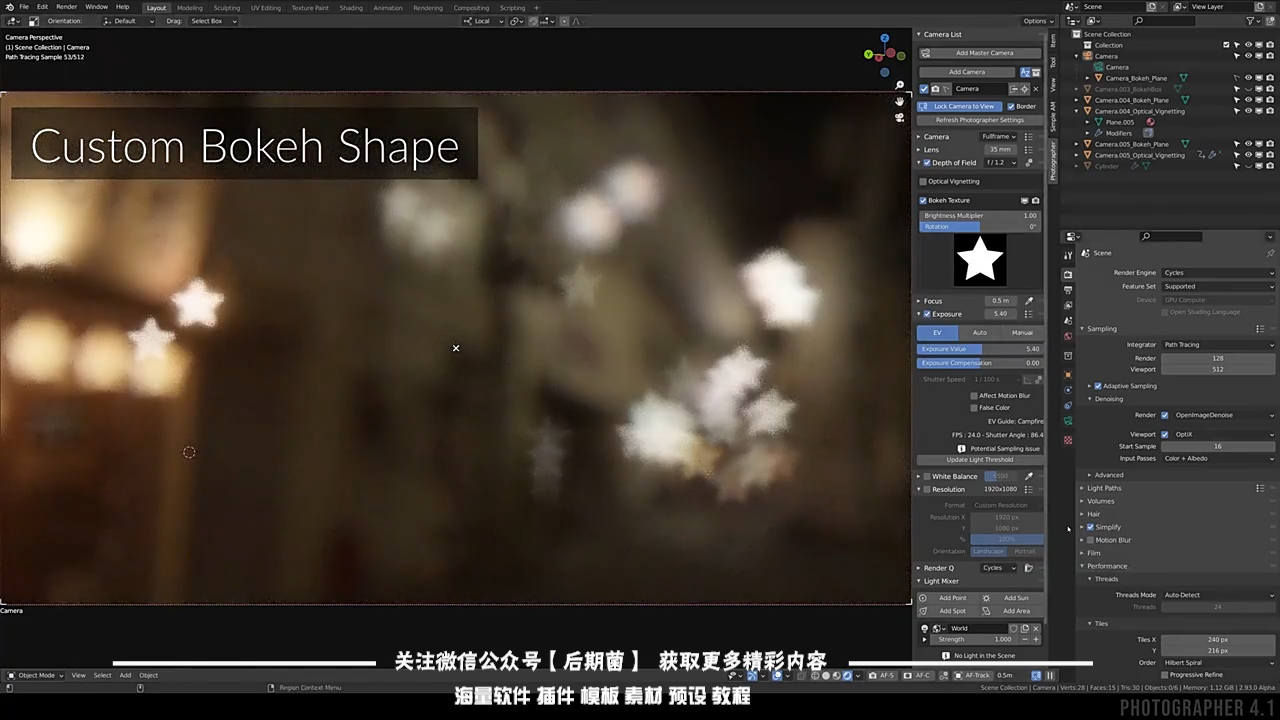The image size is (1280, 720).
Task: Click the outliner filter funnel icon
Action: coord(1248,21)
